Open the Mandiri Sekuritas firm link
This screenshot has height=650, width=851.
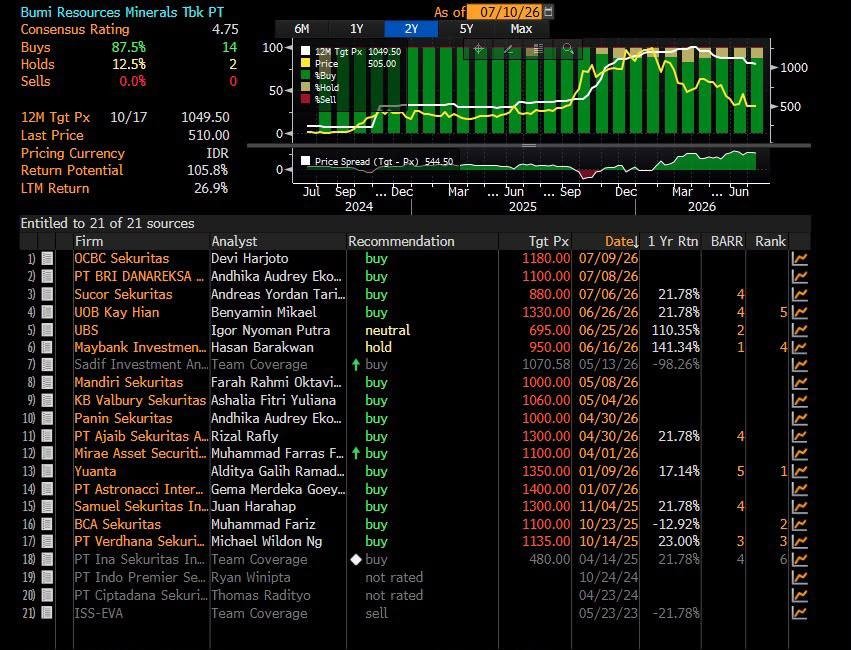[129, 382]
